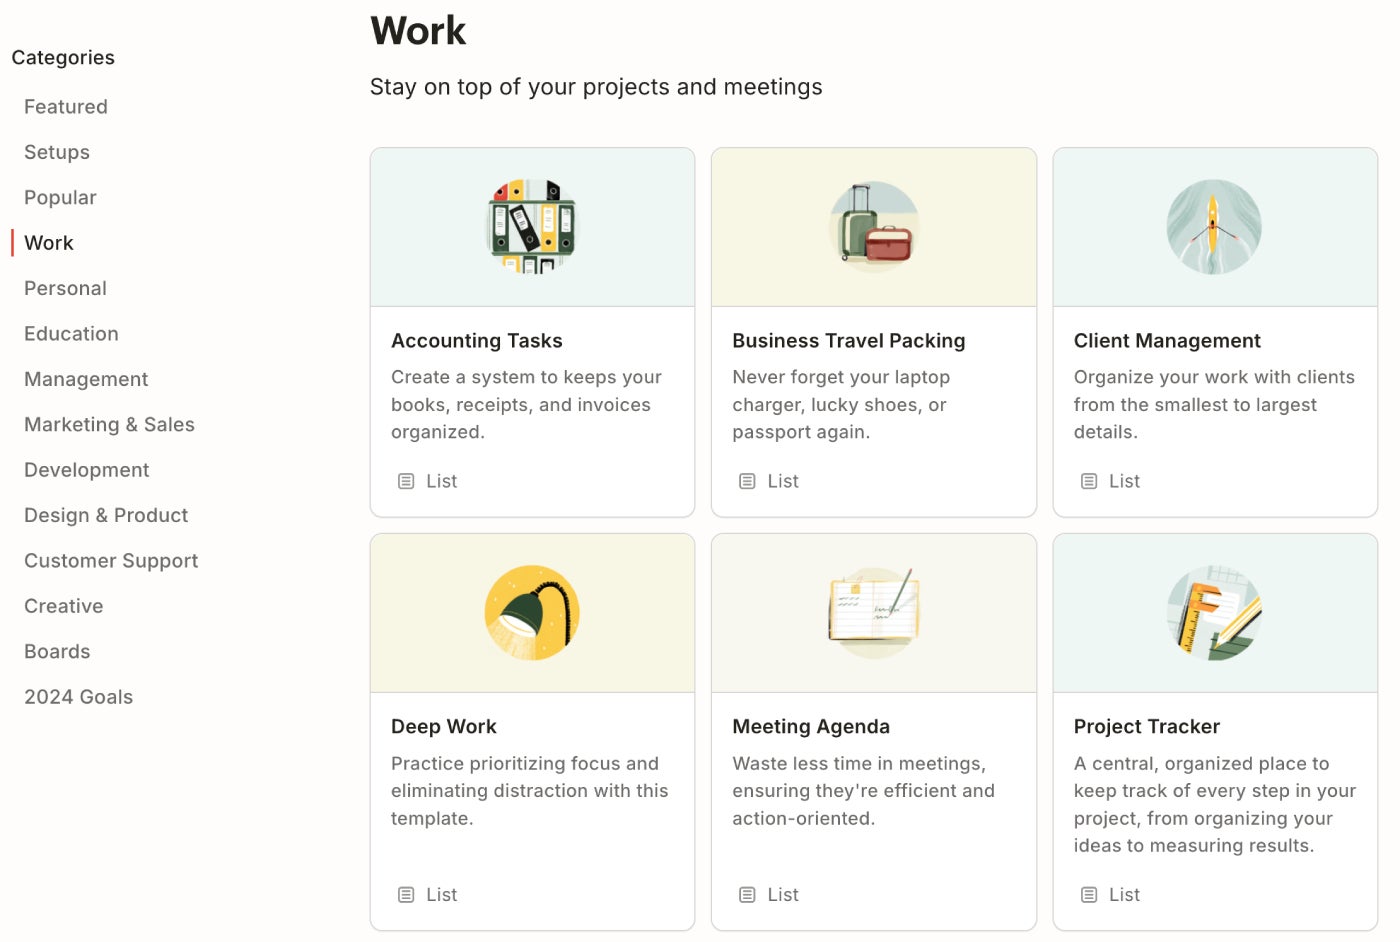Image resolution: width=1400 pixels, height=942 pixels.
Task: Click the description 'A central, organized place'
Action: click(1215, 805)
